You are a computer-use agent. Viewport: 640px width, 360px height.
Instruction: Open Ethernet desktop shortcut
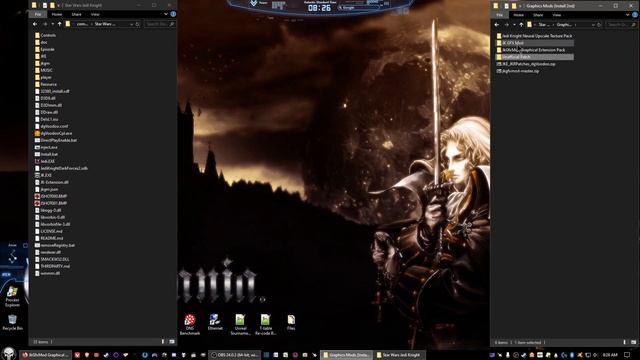pyautogui.click(x=215, y=322)
